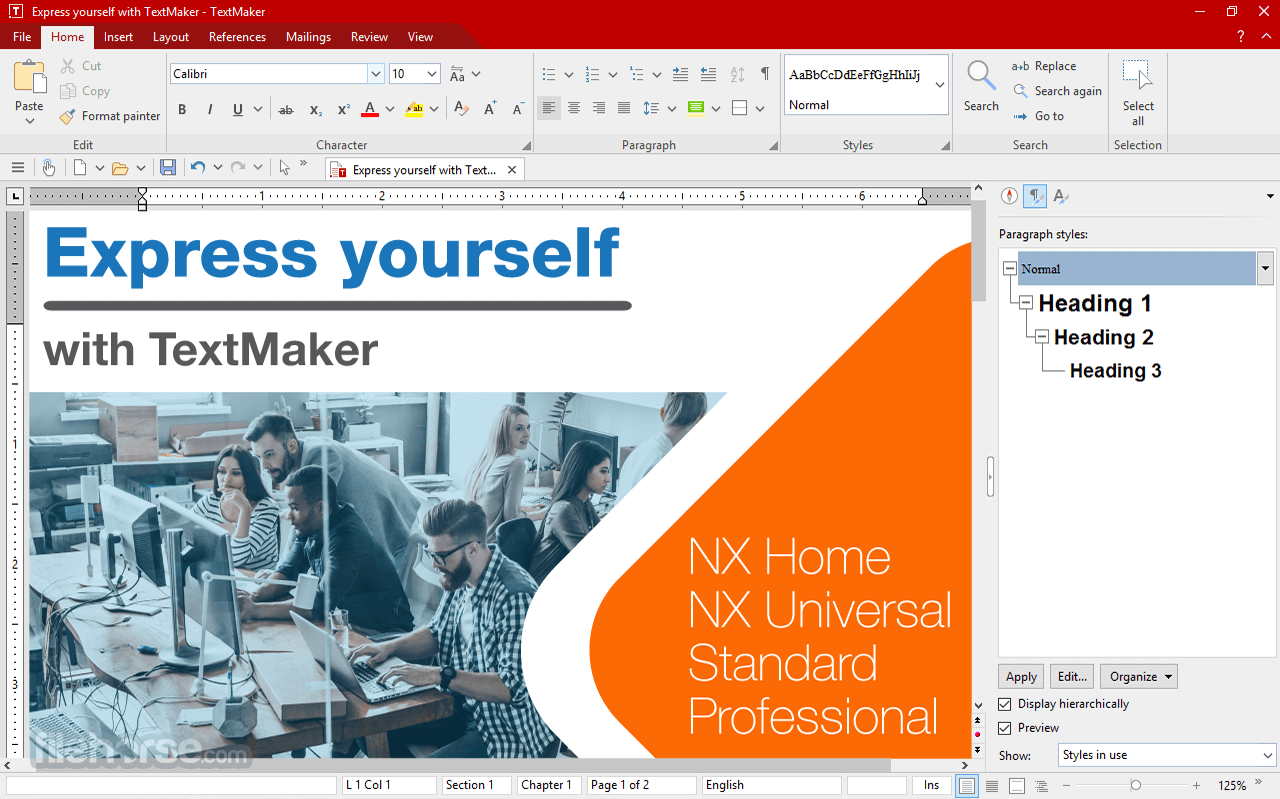The height and width of the screenshot is (799, 1280).
Task: Align paragraph right
Action: [599, 108]
